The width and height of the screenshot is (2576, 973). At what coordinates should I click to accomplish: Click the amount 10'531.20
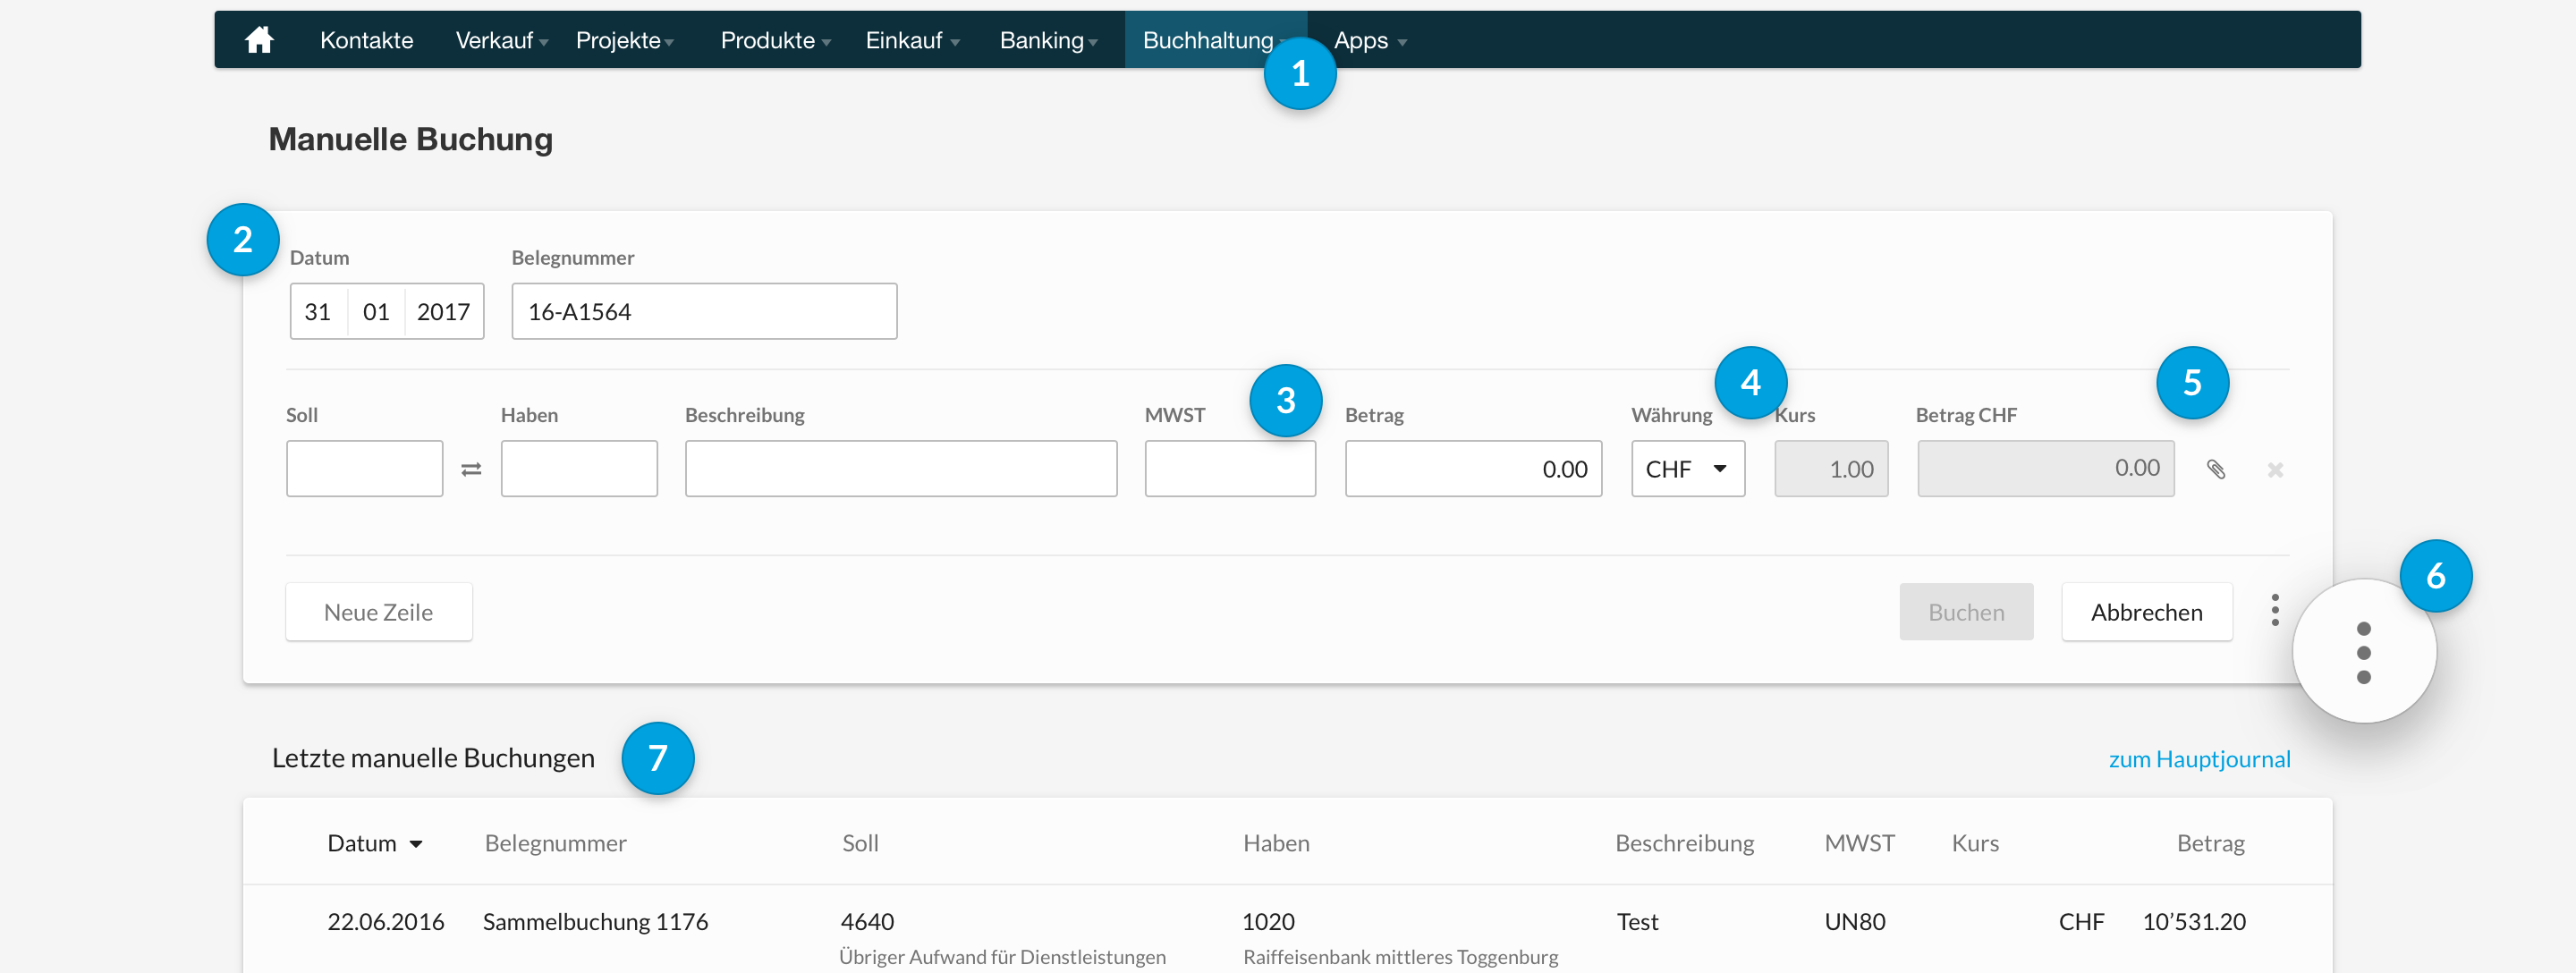[x=2194, y=921]
